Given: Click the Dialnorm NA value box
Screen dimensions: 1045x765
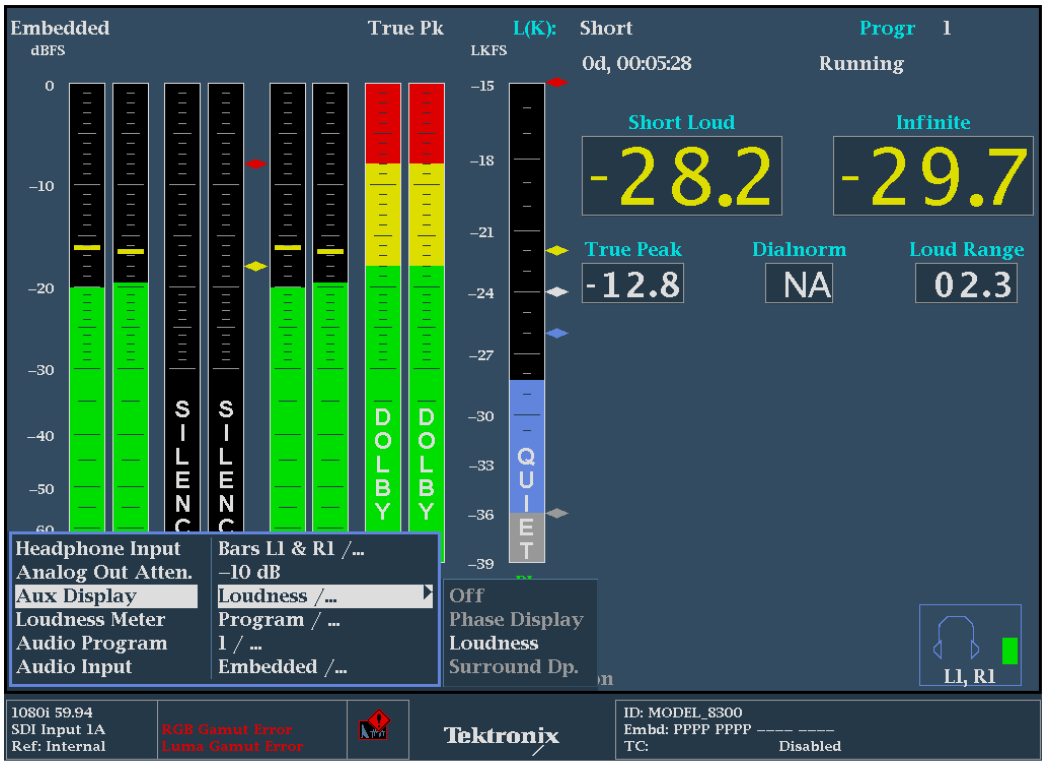Looking at the screenshot, I should point(799,283).
